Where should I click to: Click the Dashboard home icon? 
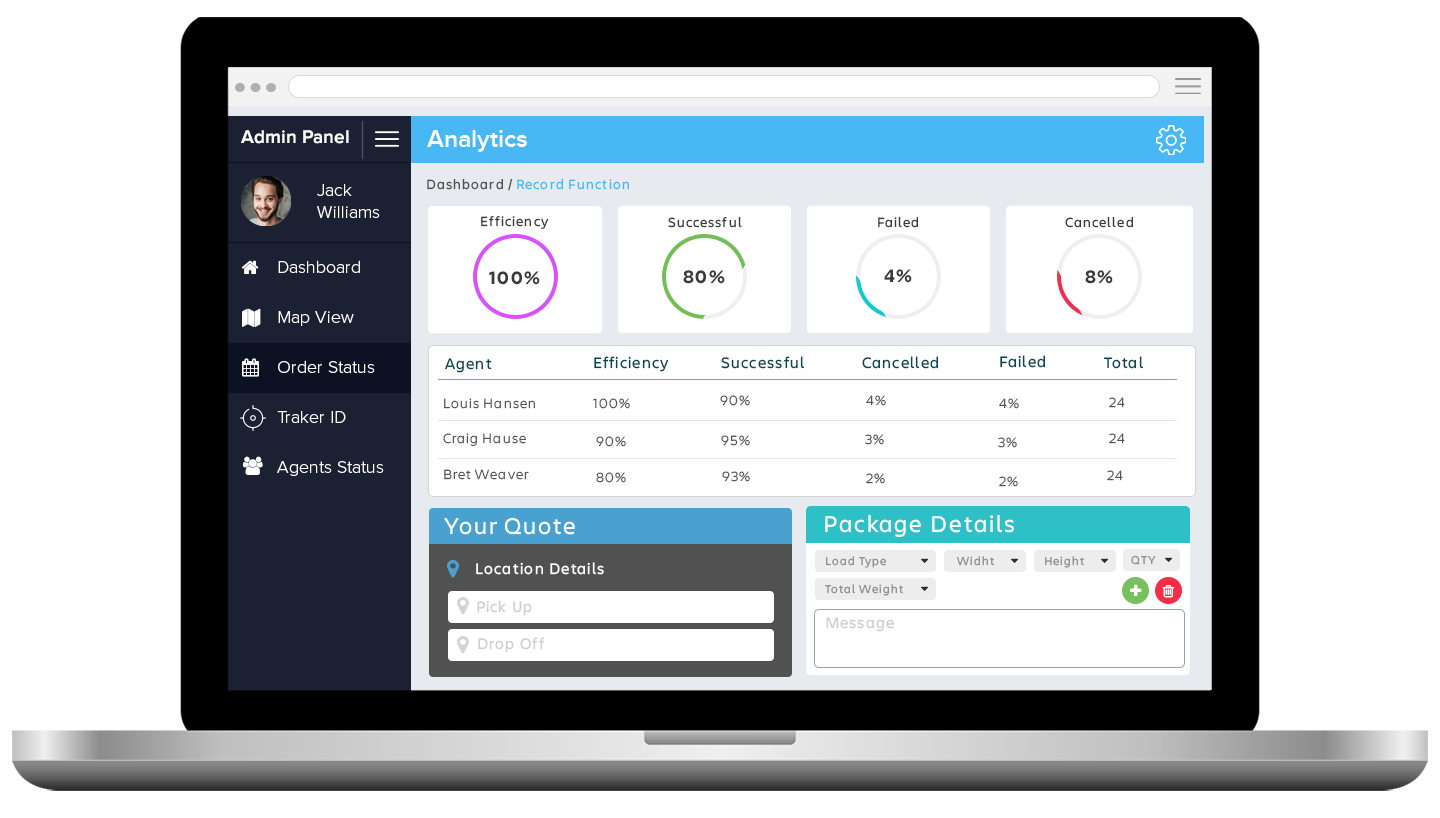tap(251, 268)
